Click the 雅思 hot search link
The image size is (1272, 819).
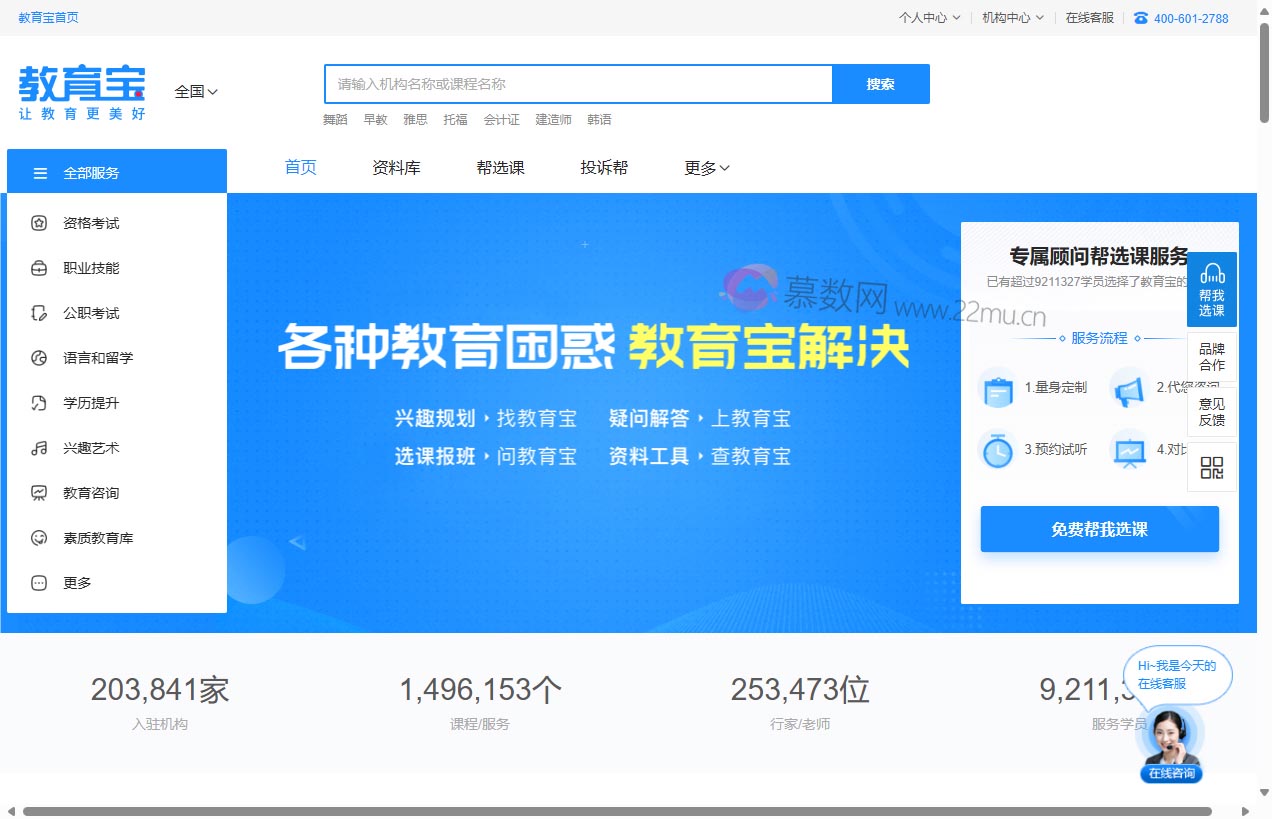click(x=415, y=120)
